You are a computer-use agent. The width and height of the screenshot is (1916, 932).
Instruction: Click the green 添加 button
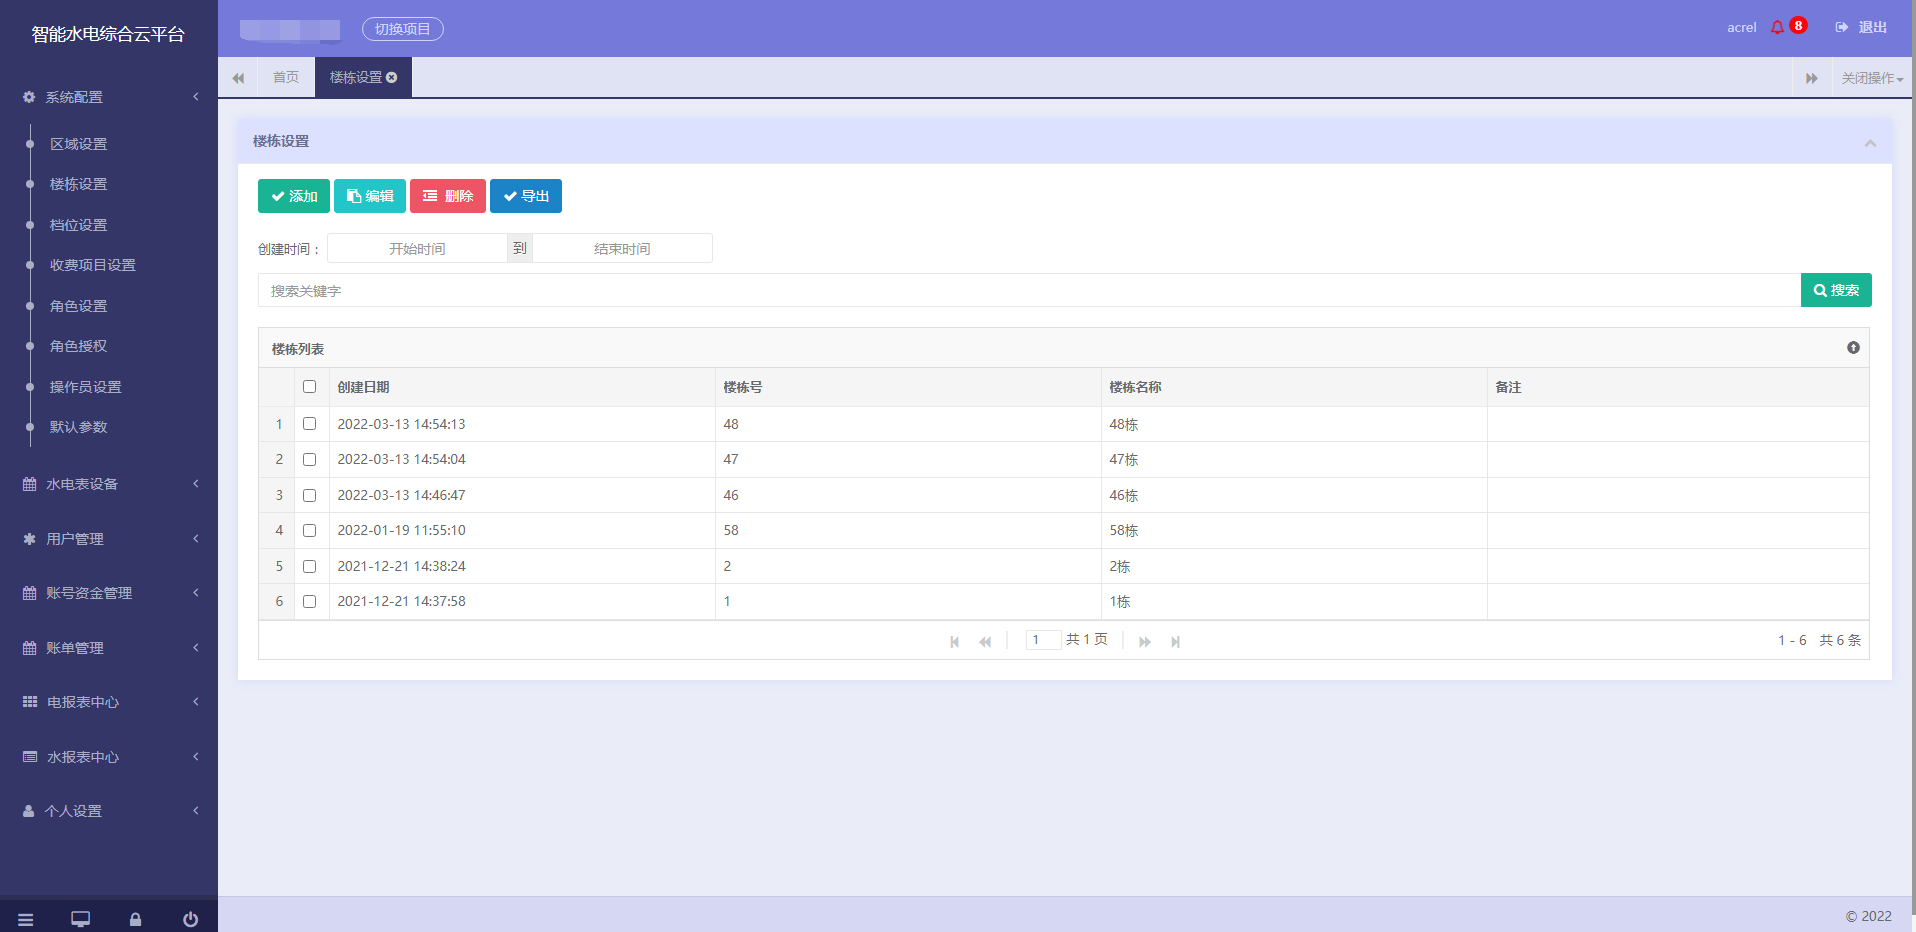(294, 196)
